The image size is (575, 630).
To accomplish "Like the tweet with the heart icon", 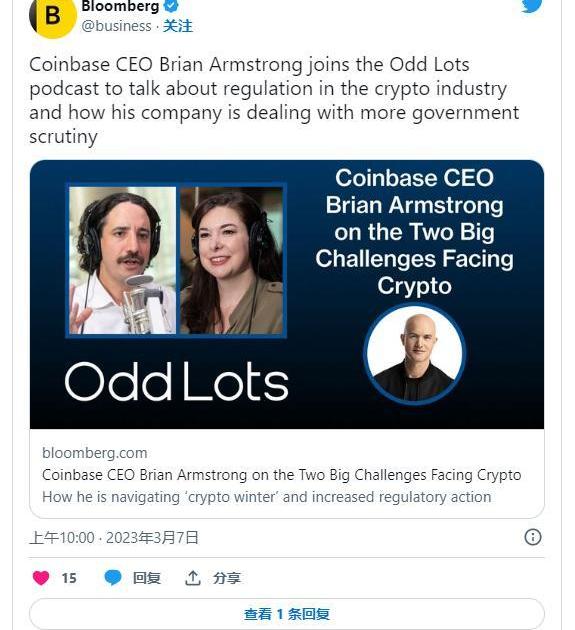I will point(41,578).
